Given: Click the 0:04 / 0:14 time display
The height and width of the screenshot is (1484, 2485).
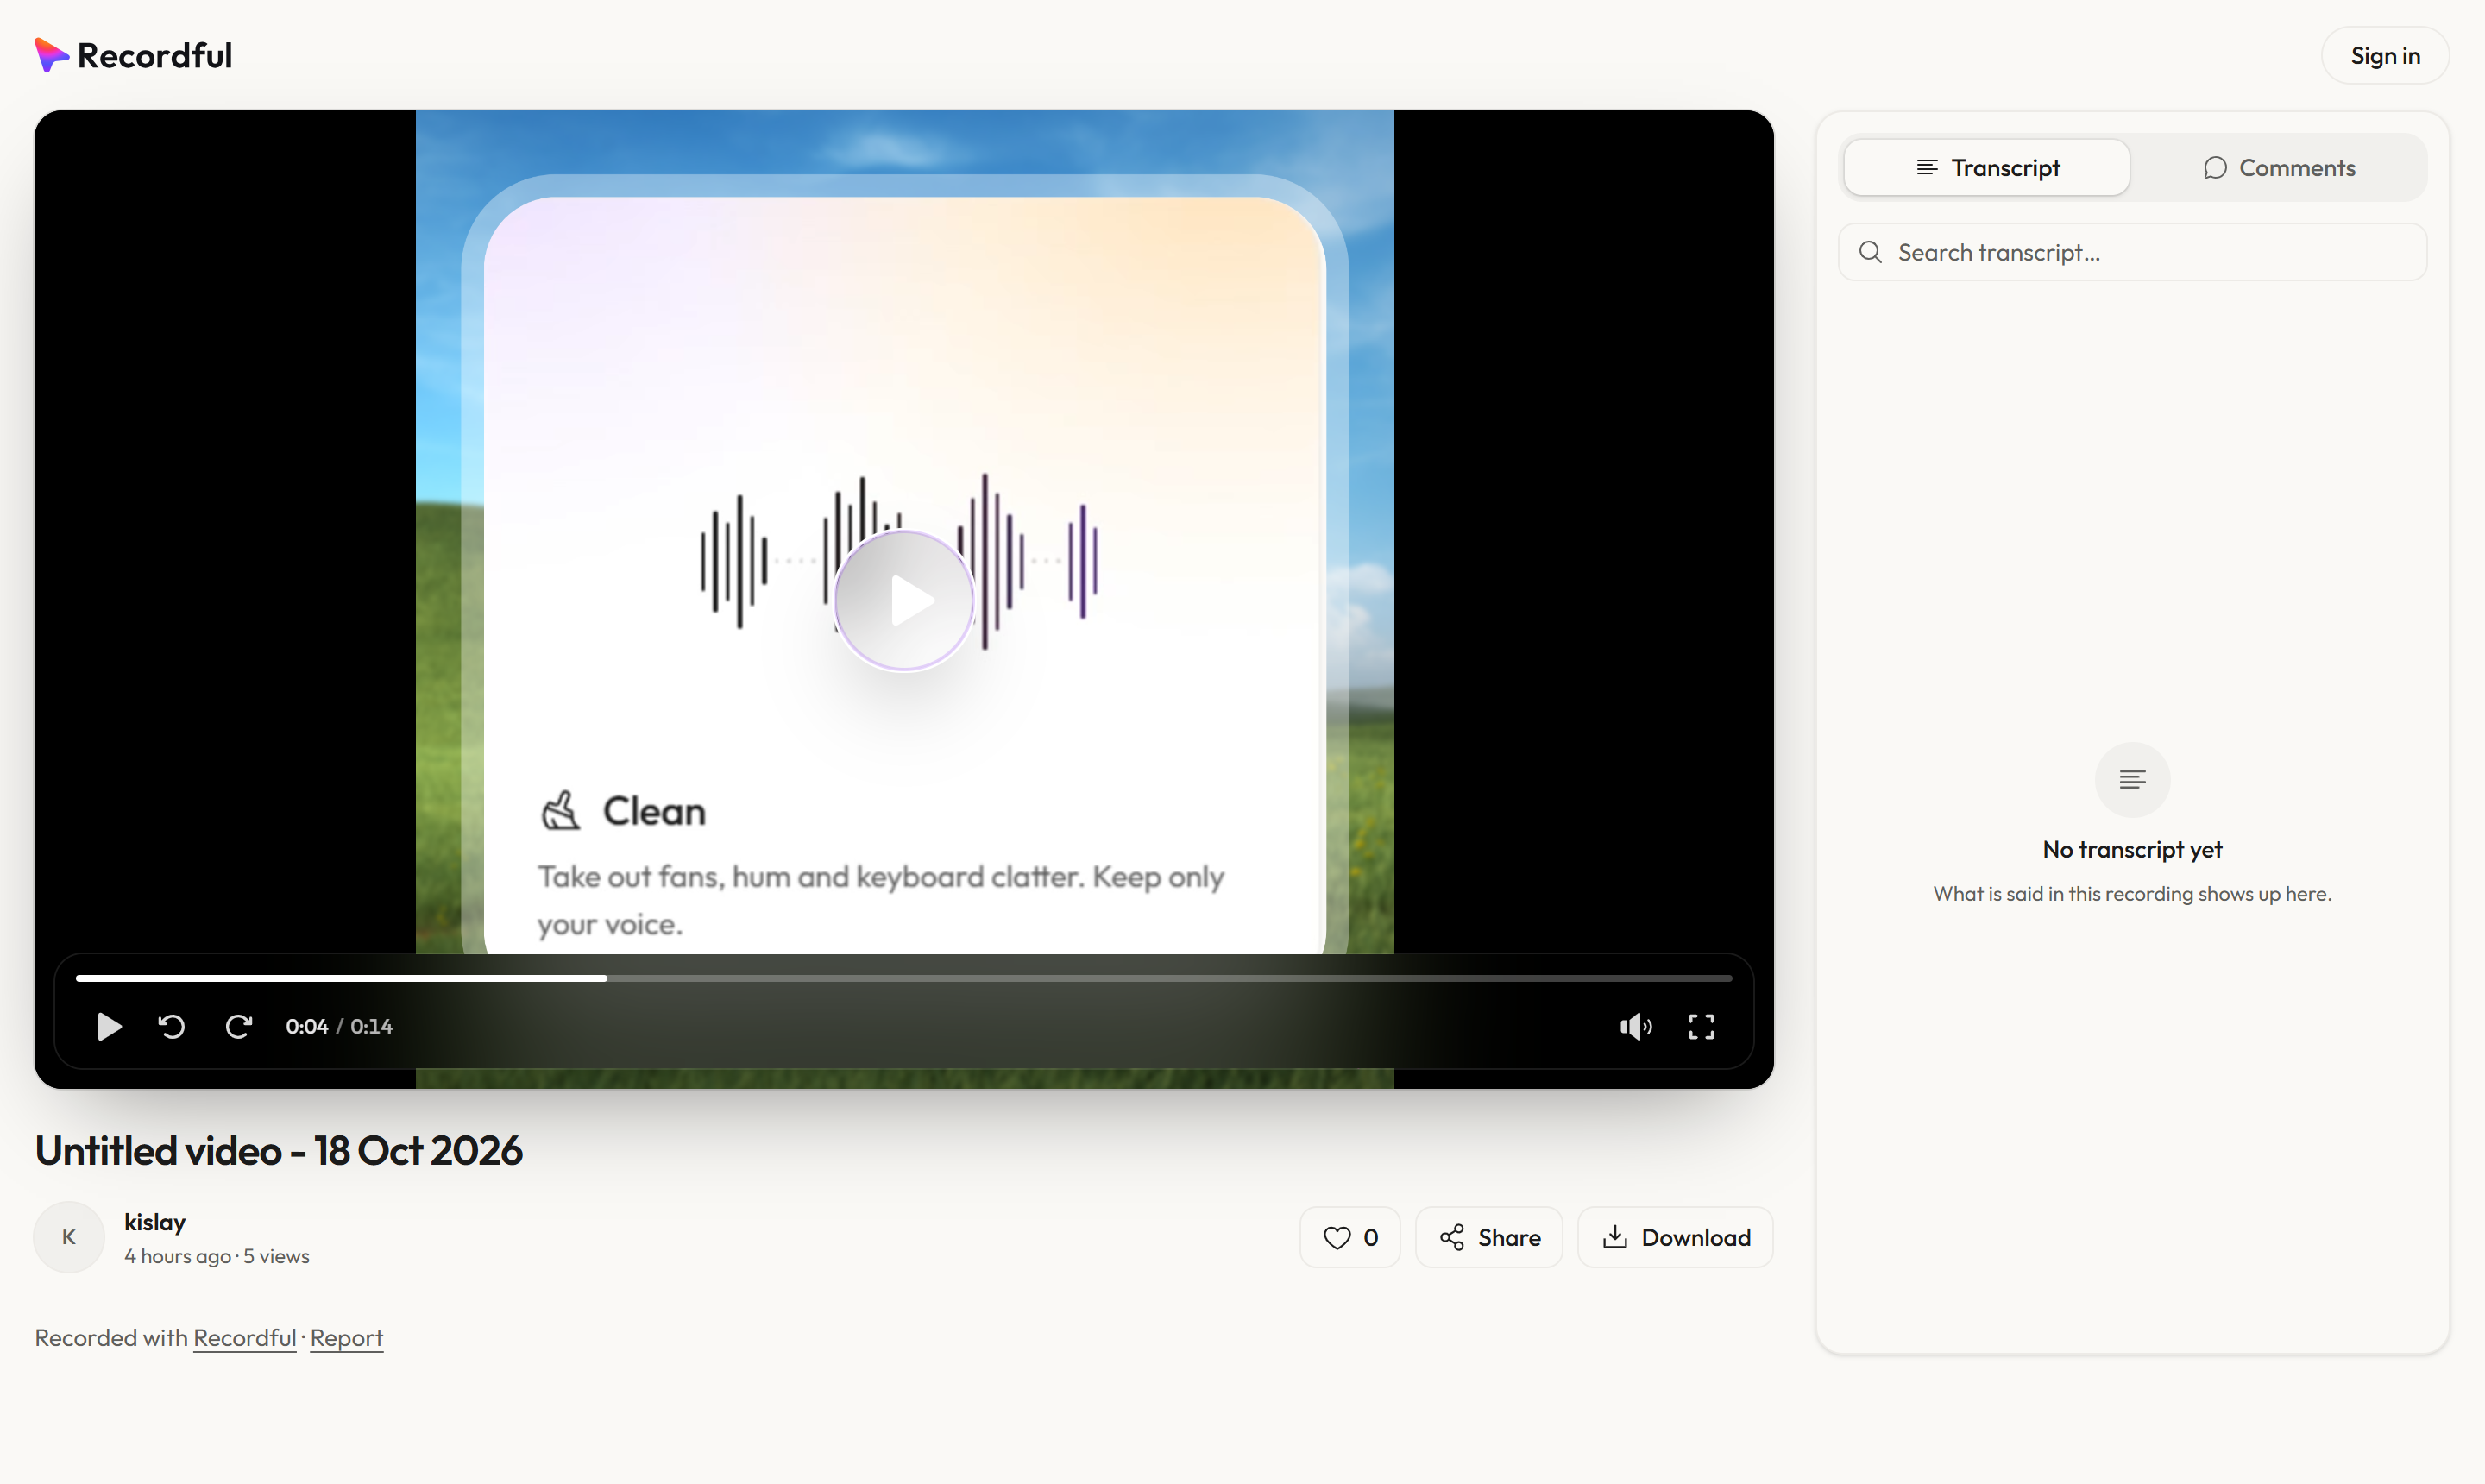Looking at the screenshot, I should pos(339,1026).
